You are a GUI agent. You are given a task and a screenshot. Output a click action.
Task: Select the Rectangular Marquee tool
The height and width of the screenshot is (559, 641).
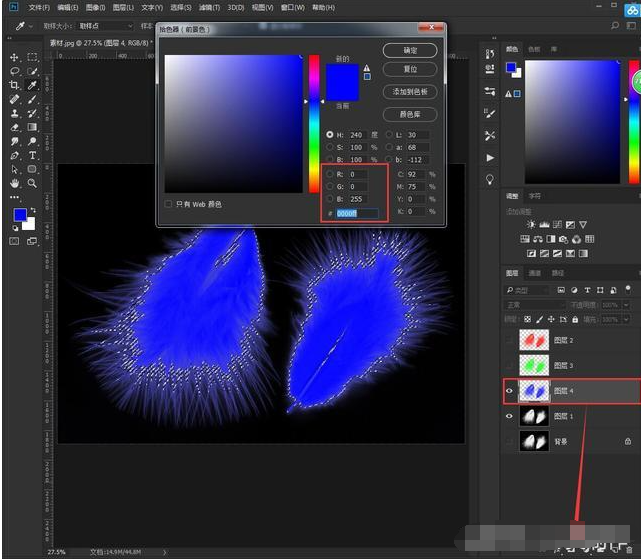(x=33, y=58)
